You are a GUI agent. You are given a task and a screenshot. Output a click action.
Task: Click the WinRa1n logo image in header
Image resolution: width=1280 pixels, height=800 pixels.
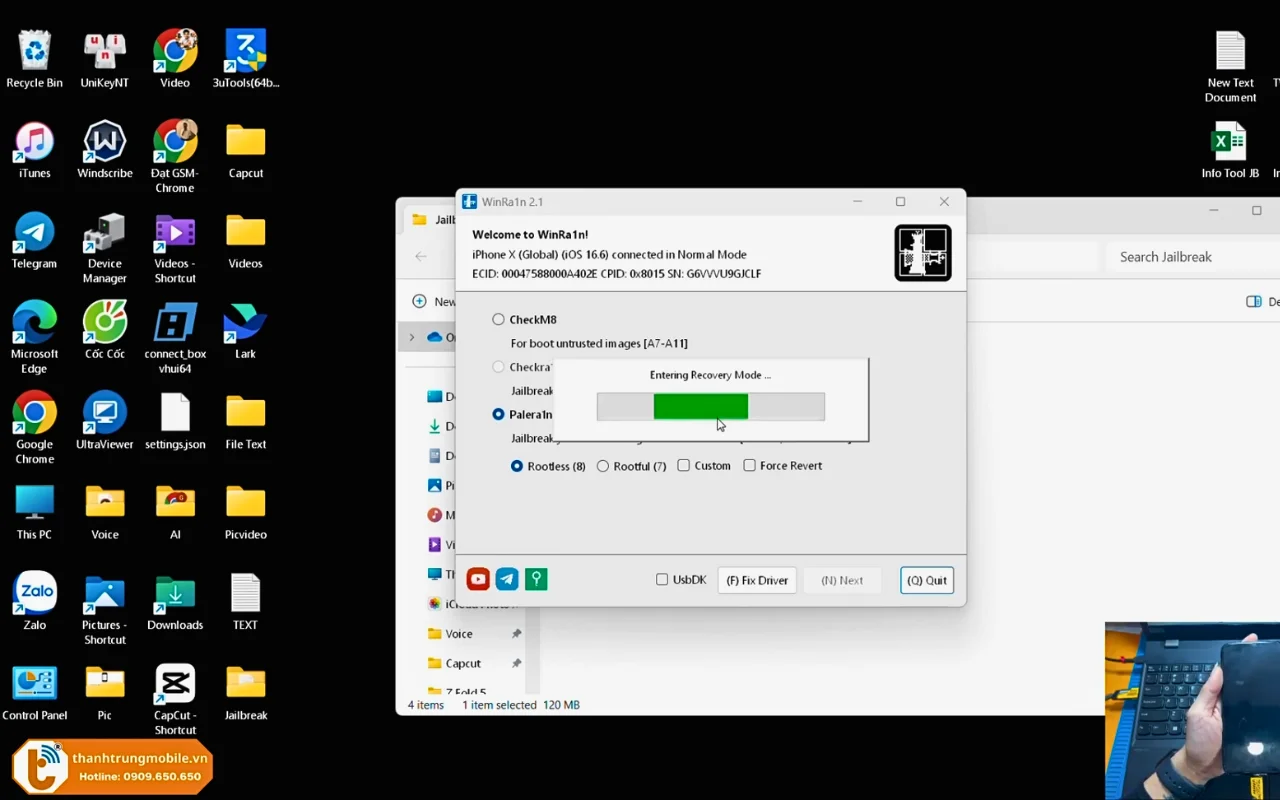(x=922, y=252)
